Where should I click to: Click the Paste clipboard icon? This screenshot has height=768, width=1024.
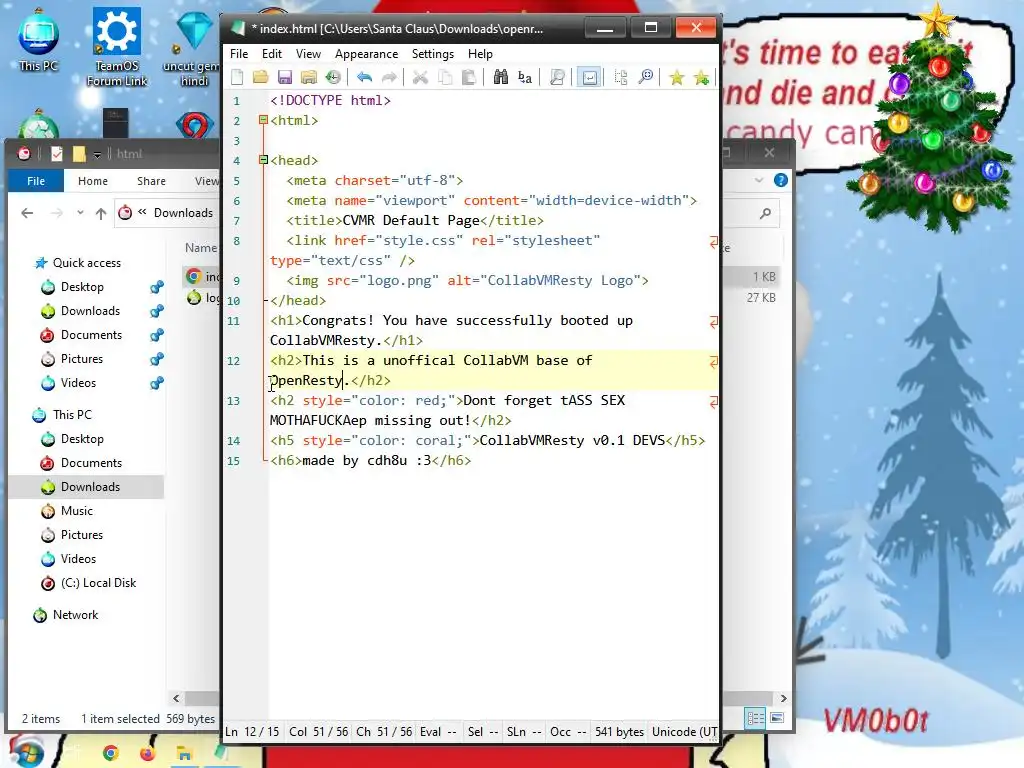click(468, 78)
